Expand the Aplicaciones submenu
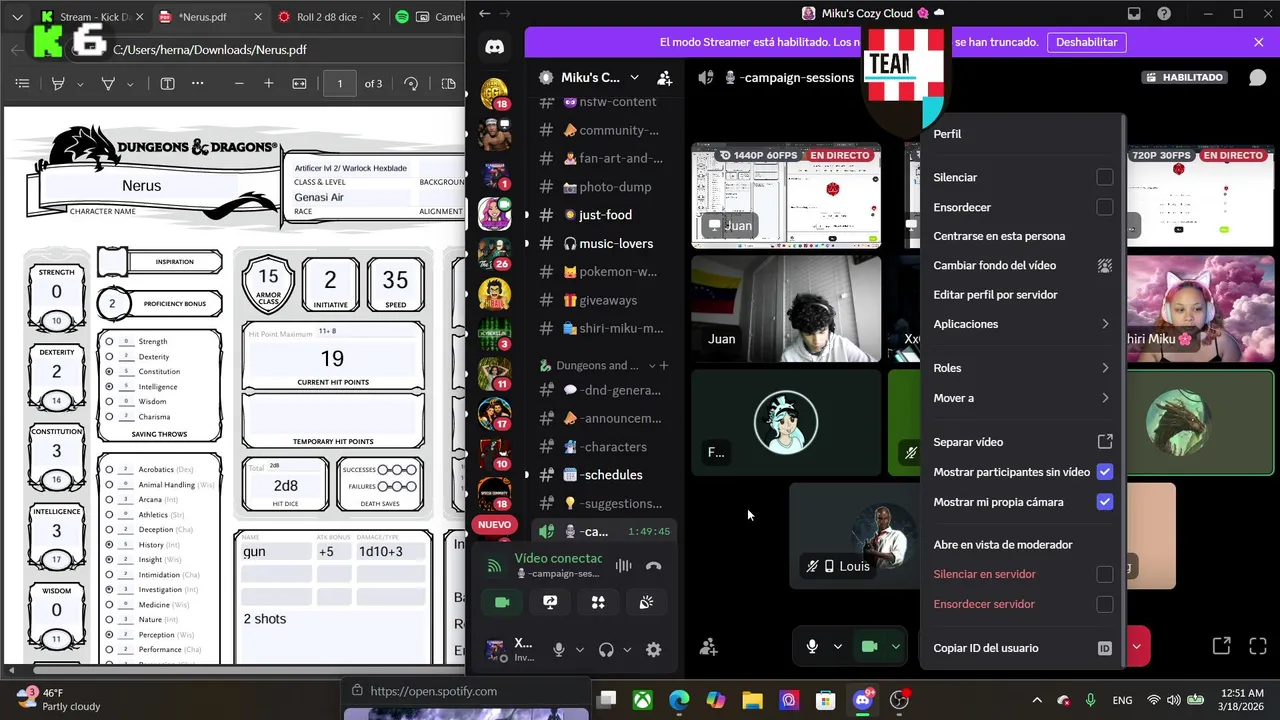The height and width of the screenshot is (720, 1280). pos(1020,324)
